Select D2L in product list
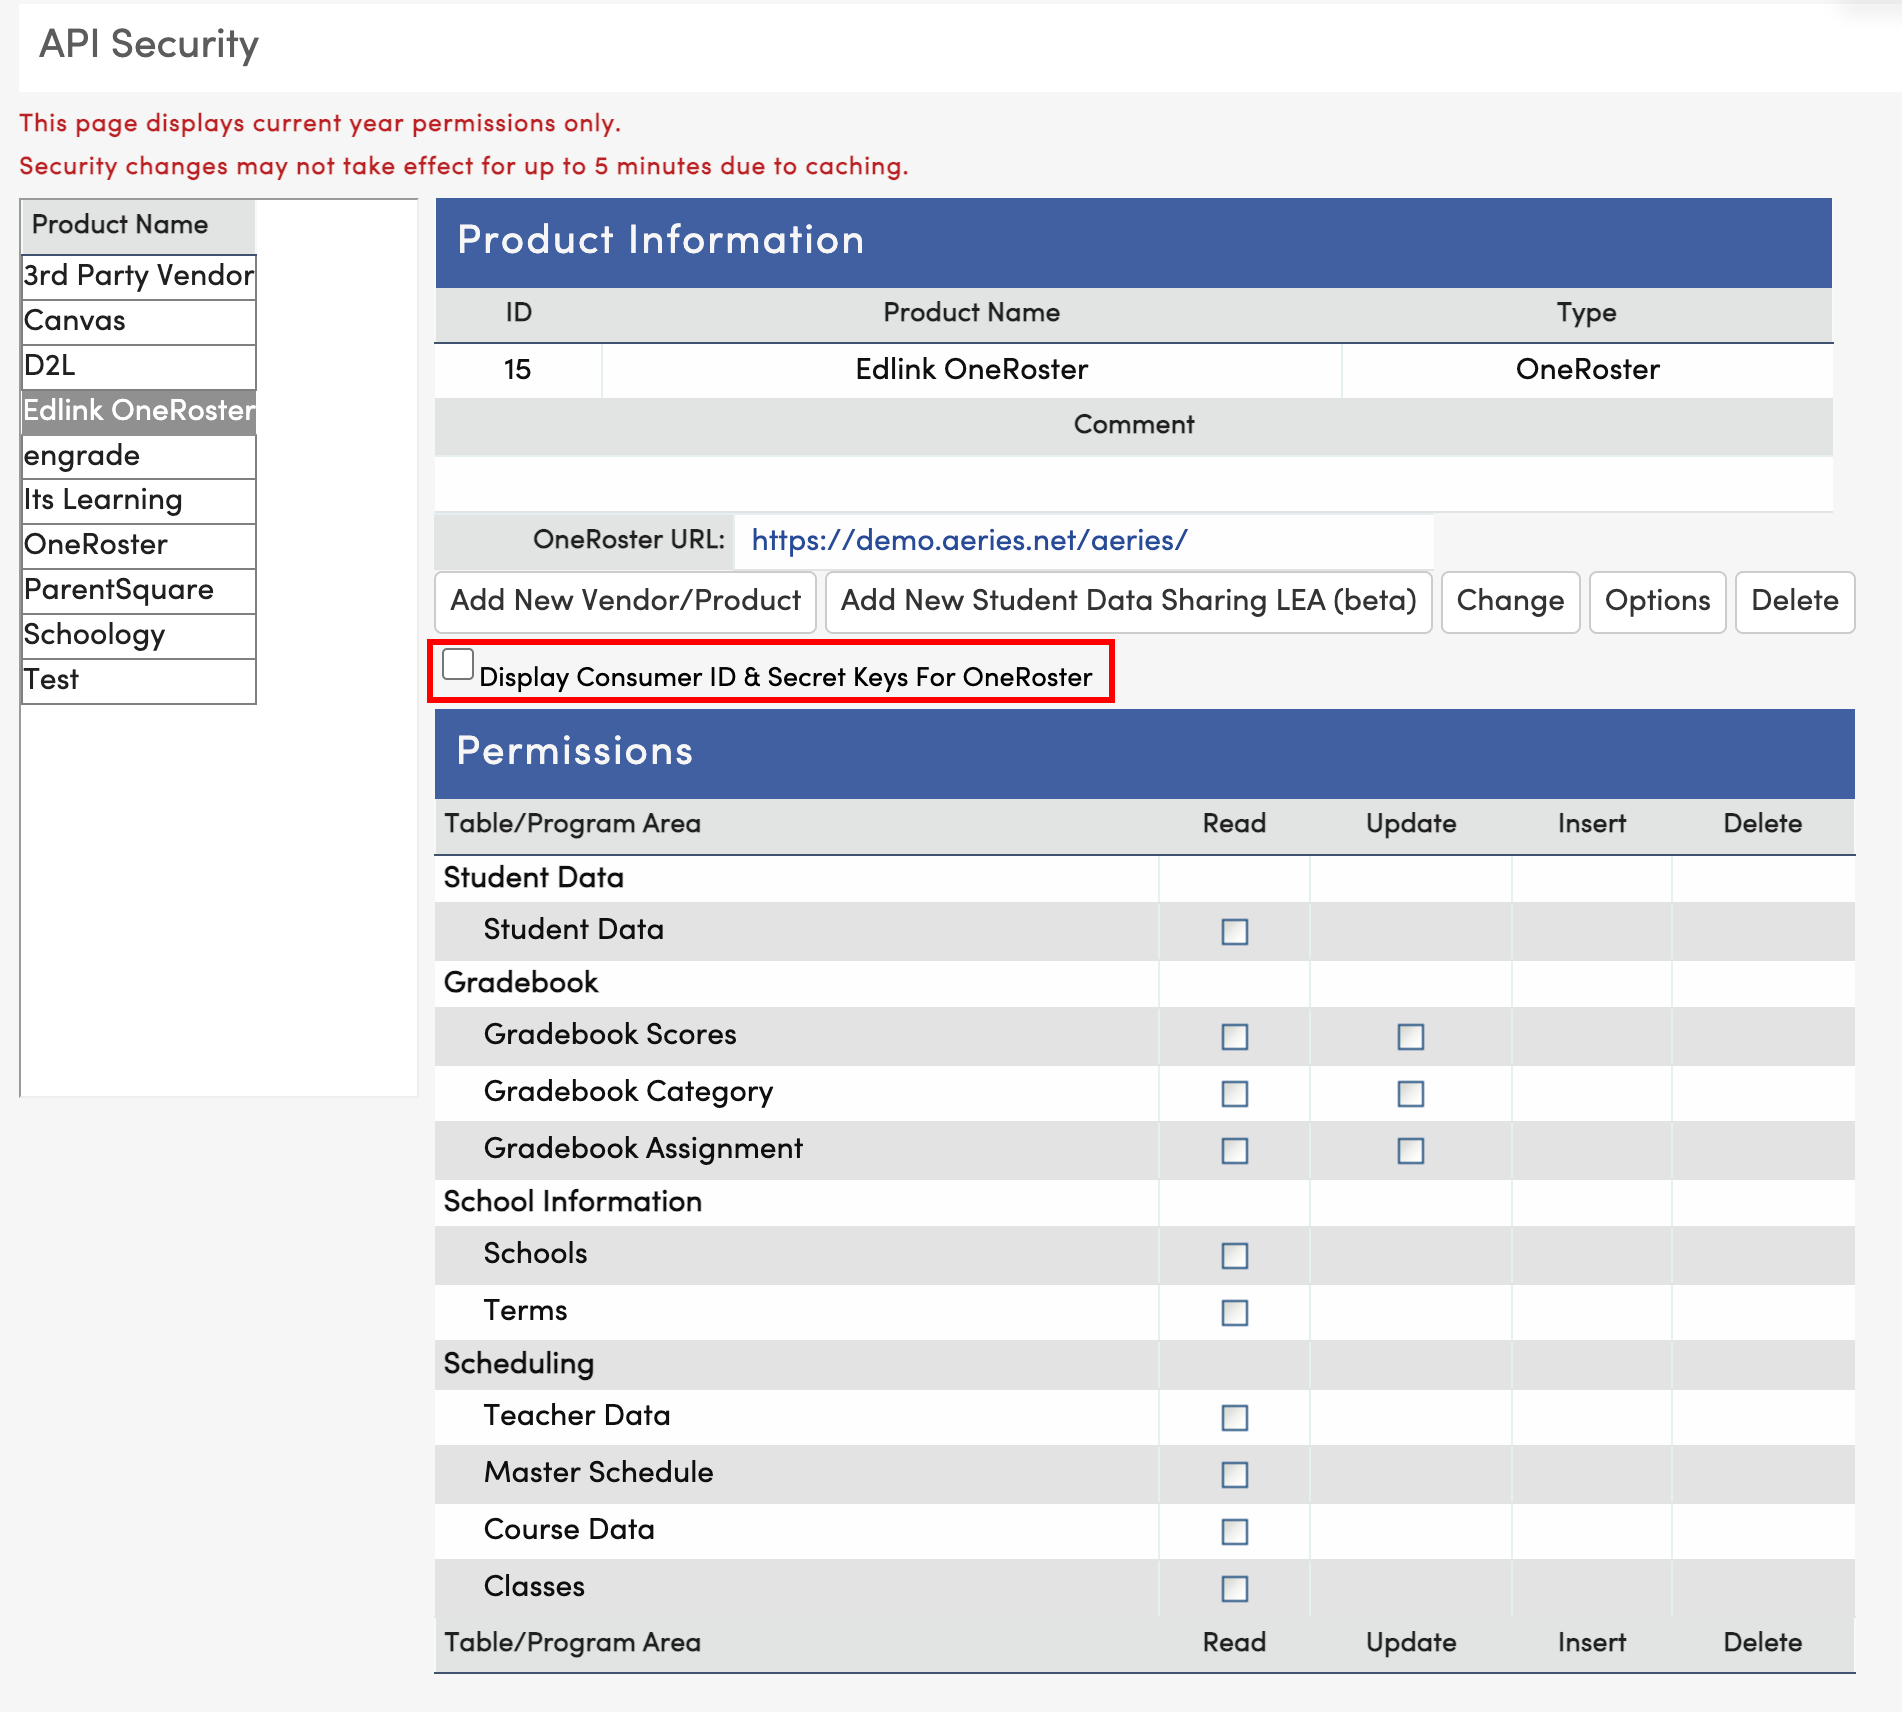Screen dimensions: 1902x1712 tap(139, 366)
